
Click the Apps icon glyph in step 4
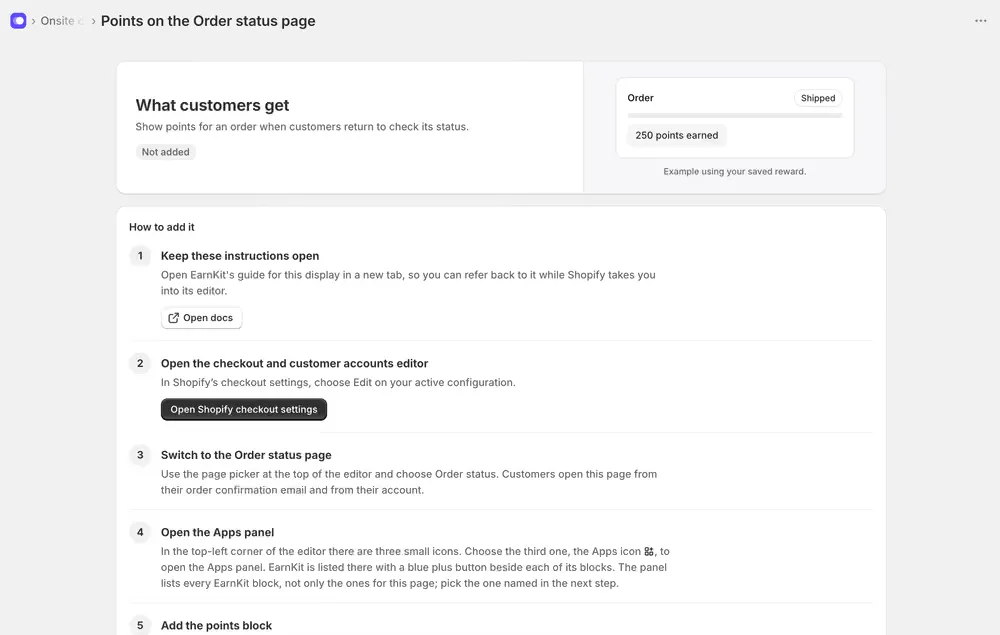coord(649,551)
